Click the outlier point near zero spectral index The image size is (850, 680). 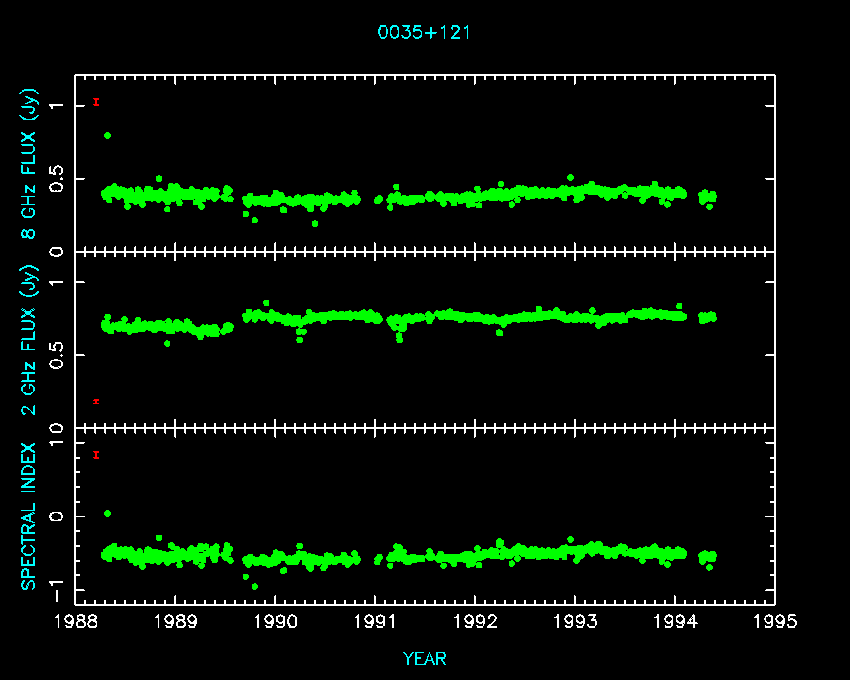108,513
